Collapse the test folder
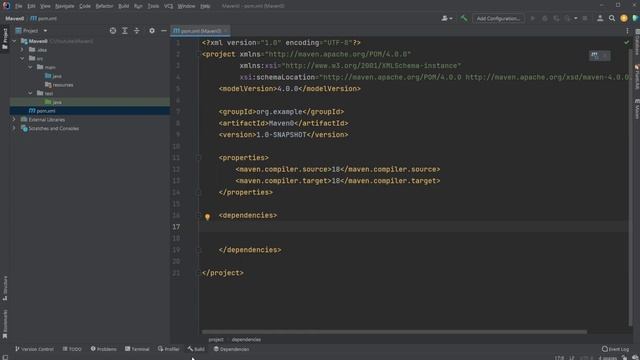 click(31, 93)
